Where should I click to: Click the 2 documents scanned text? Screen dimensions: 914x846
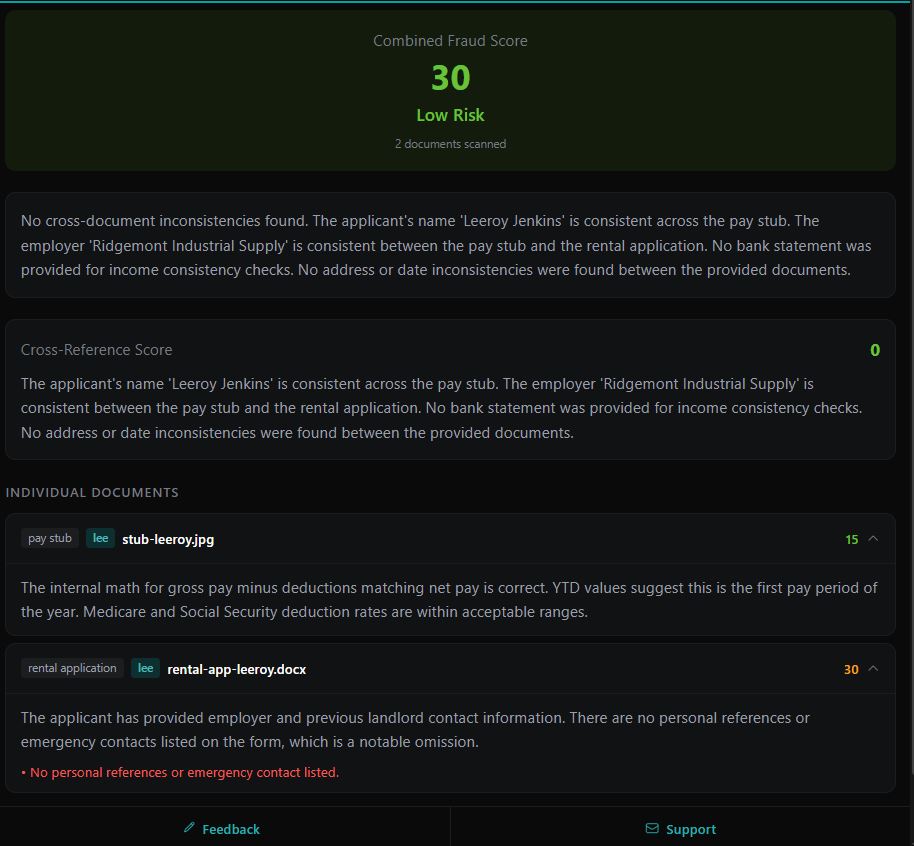451,143
